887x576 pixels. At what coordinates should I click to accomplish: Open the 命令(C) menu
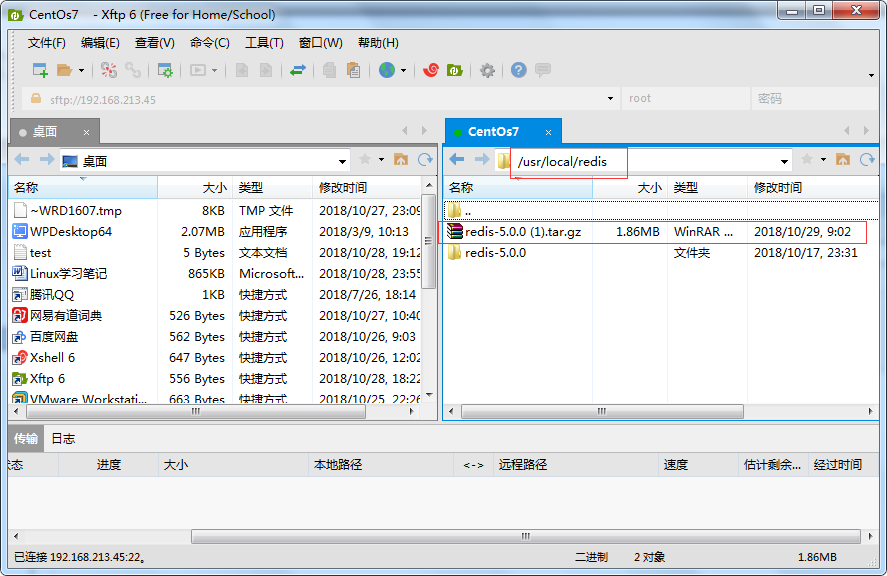(x=210, y=43)
